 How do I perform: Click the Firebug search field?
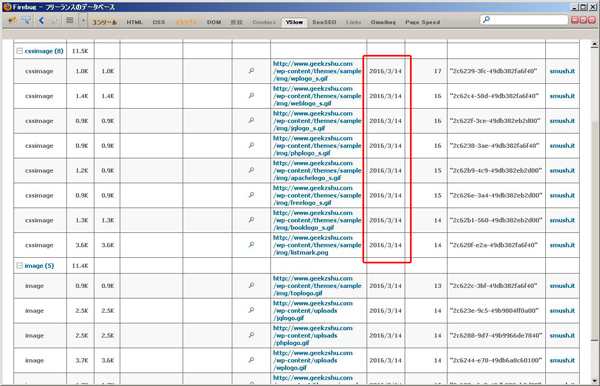524,20
